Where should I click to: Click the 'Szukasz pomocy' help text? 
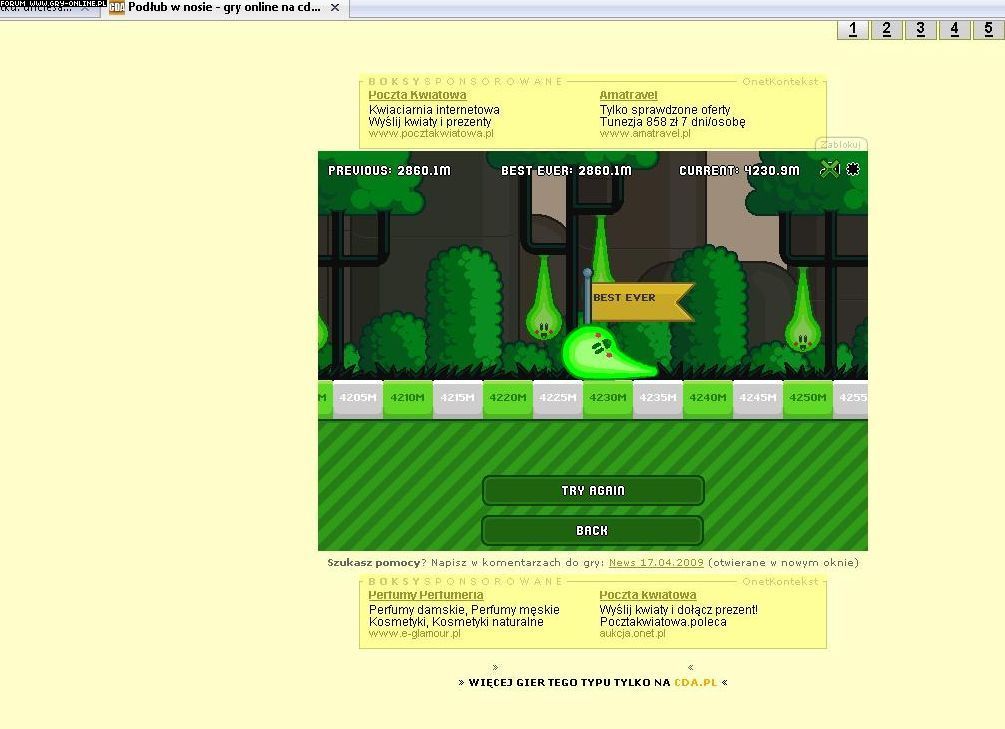click(x=374, y=562)
